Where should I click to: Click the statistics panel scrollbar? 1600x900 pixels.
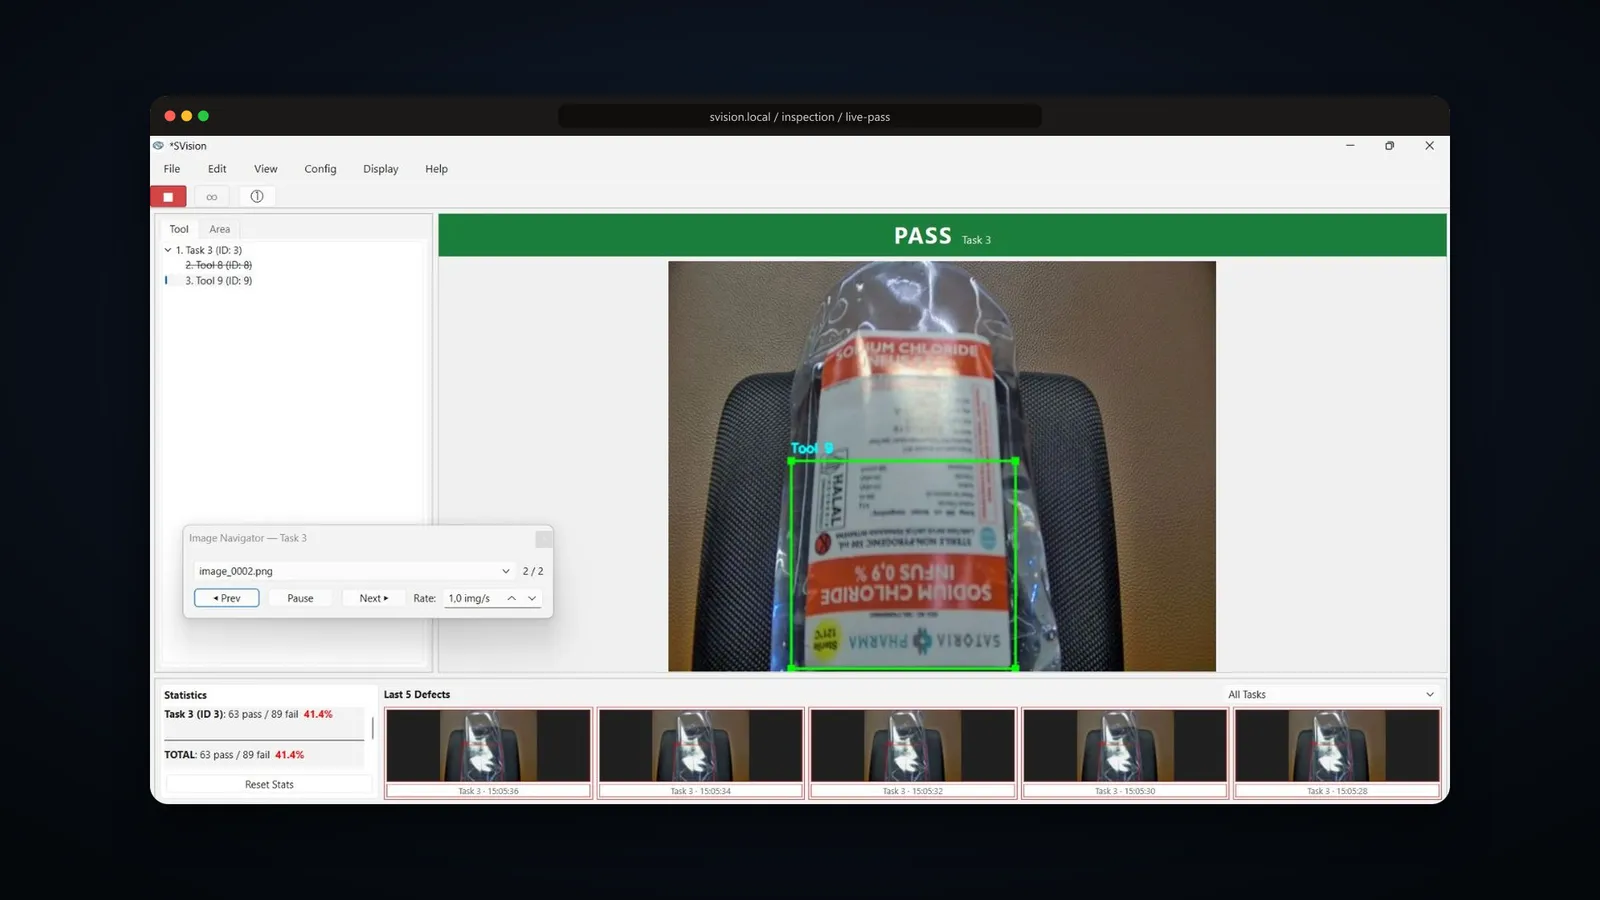click(x=373, y=727)
